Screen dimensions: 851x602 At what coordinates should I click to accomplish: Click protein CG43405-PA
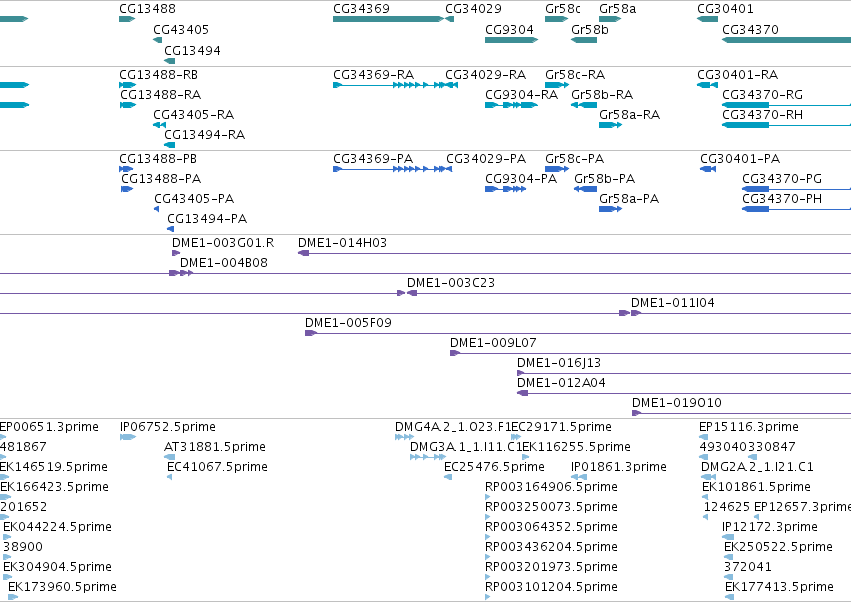(157, 209)
